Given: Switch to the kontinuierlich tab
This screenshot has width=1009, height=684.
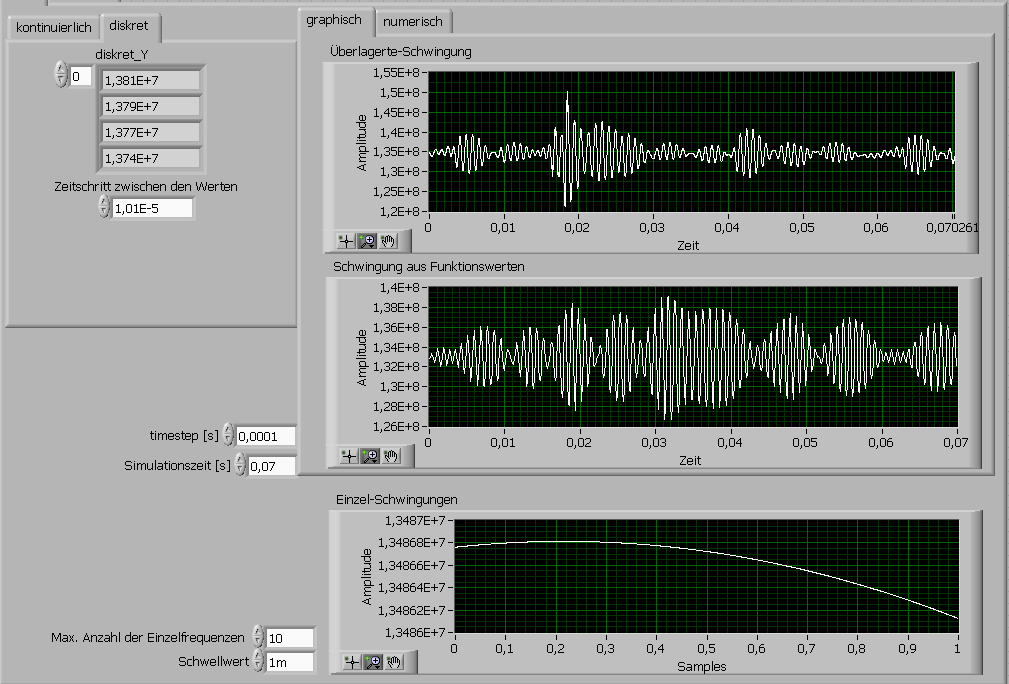Looking at the screenshot, I should tap(53, 28).
